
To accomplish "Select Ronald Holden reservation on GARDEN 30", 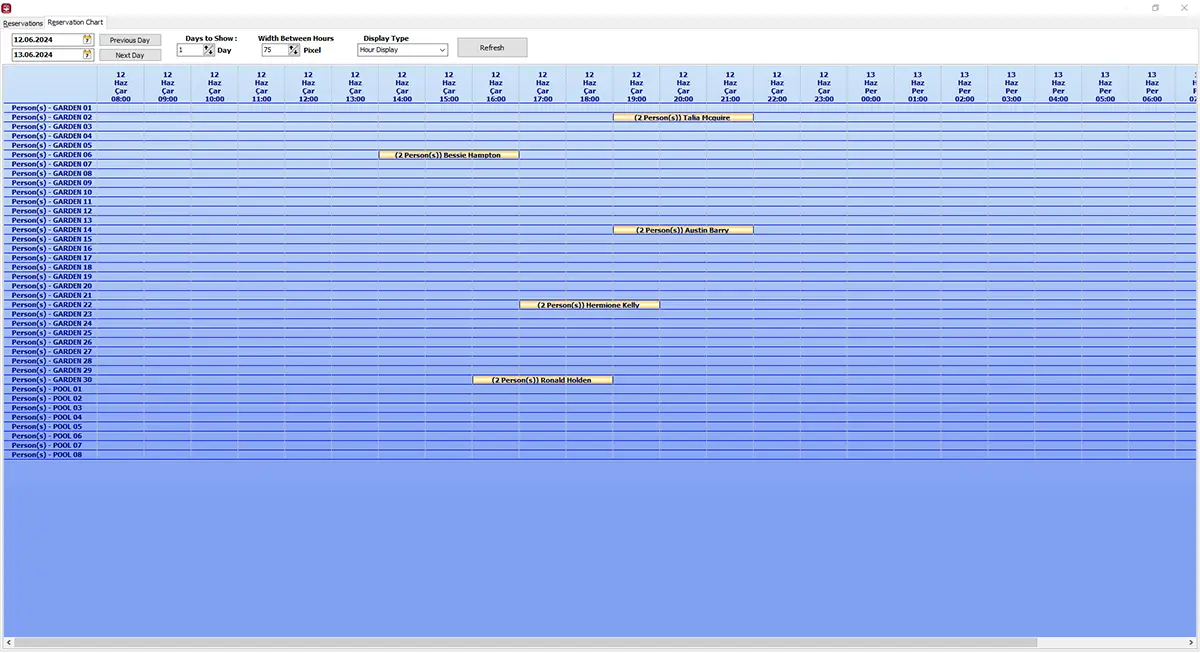I will (542, 380).
